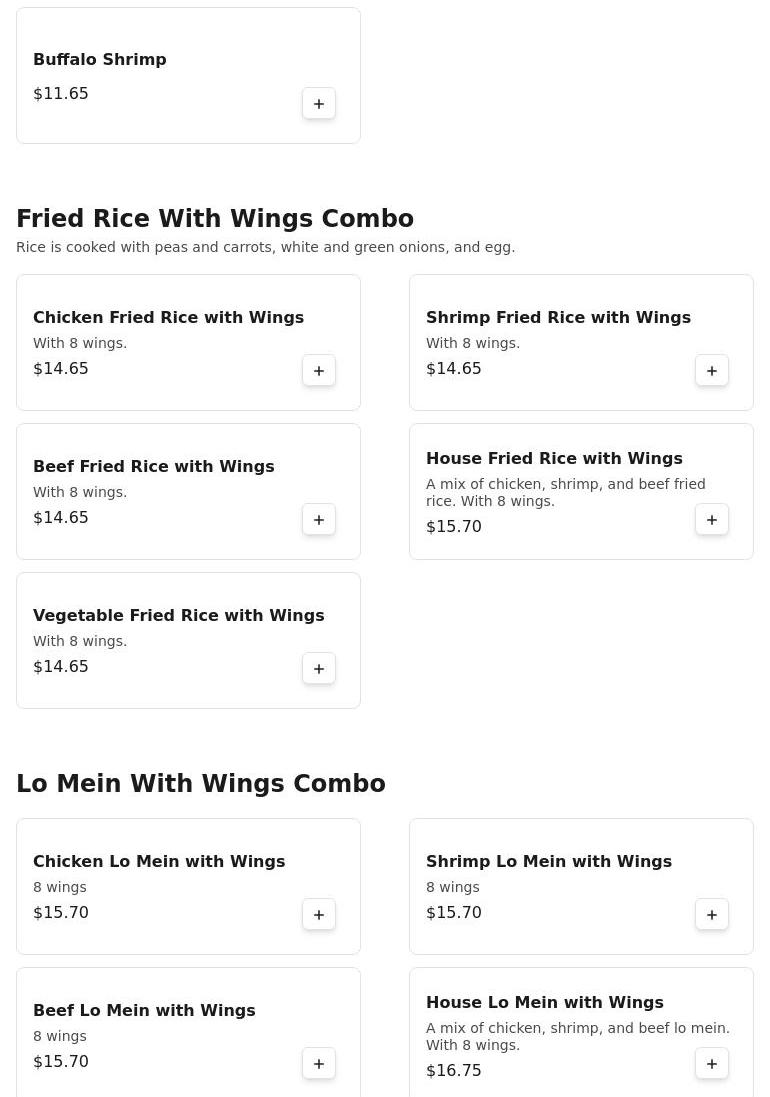Select the House Lo Mein description text
This screenshot has height=1097, width=770.
tap(577, 1036)
